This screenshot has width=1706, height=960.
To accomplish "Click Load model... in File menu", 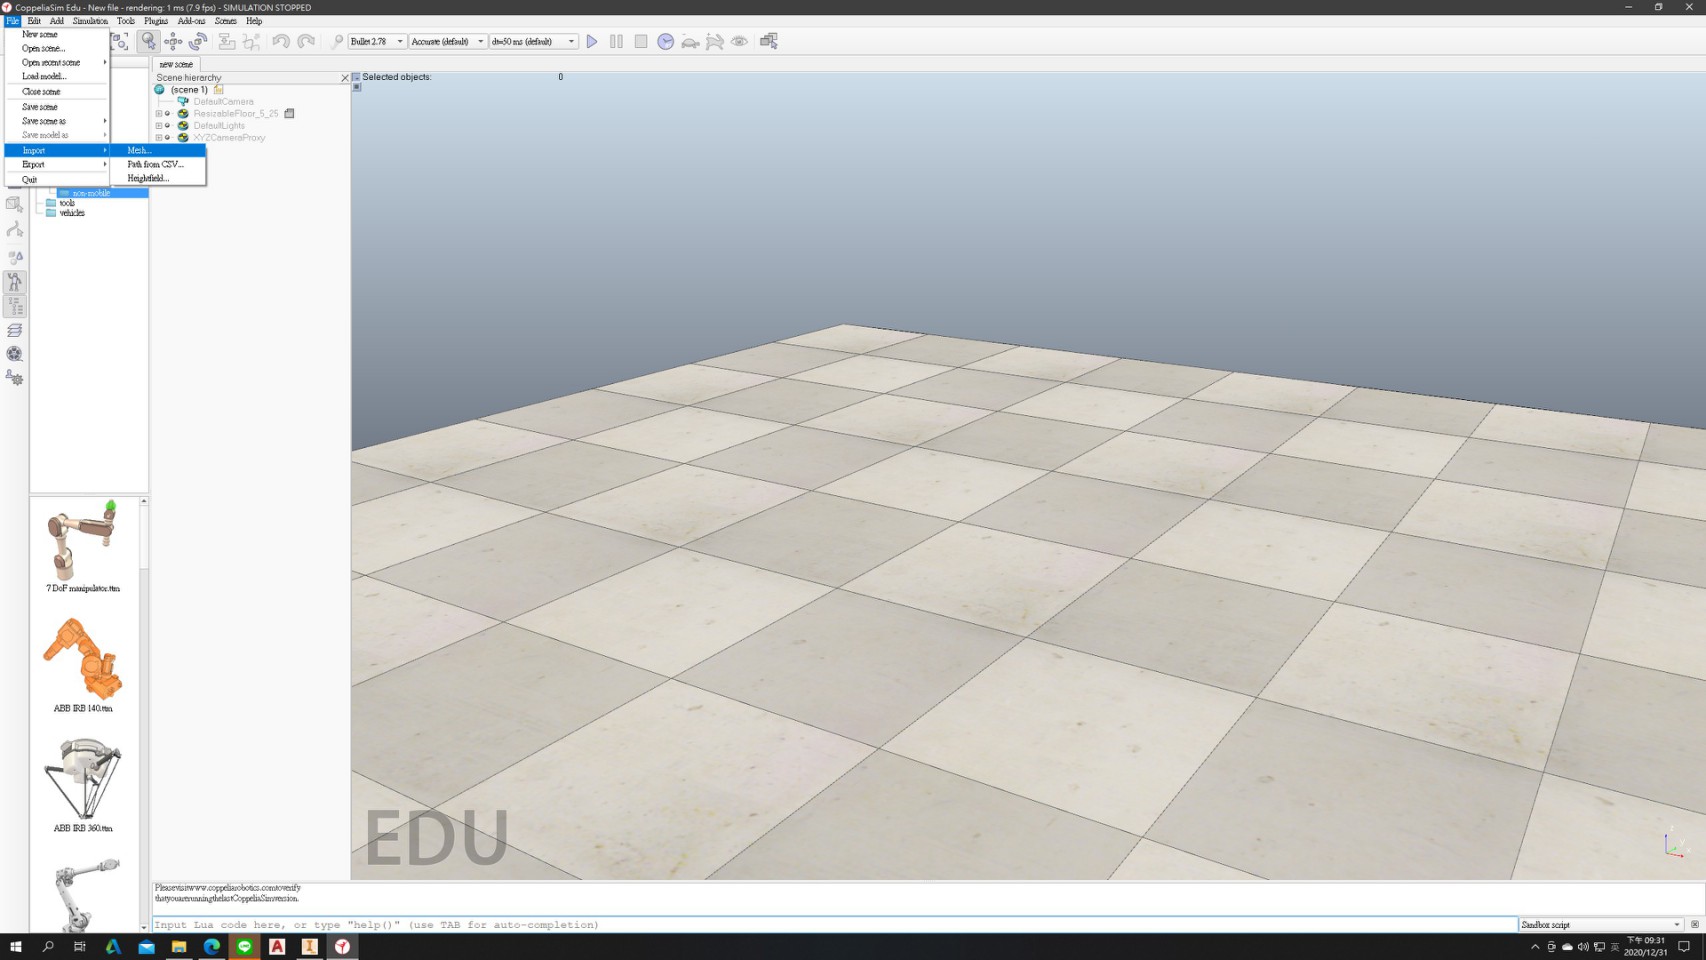I will [58, 76].
